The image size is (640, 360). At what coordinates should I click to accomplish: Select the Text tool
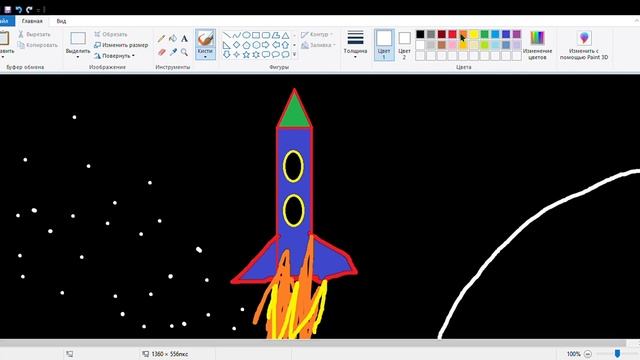coord(184,39)
